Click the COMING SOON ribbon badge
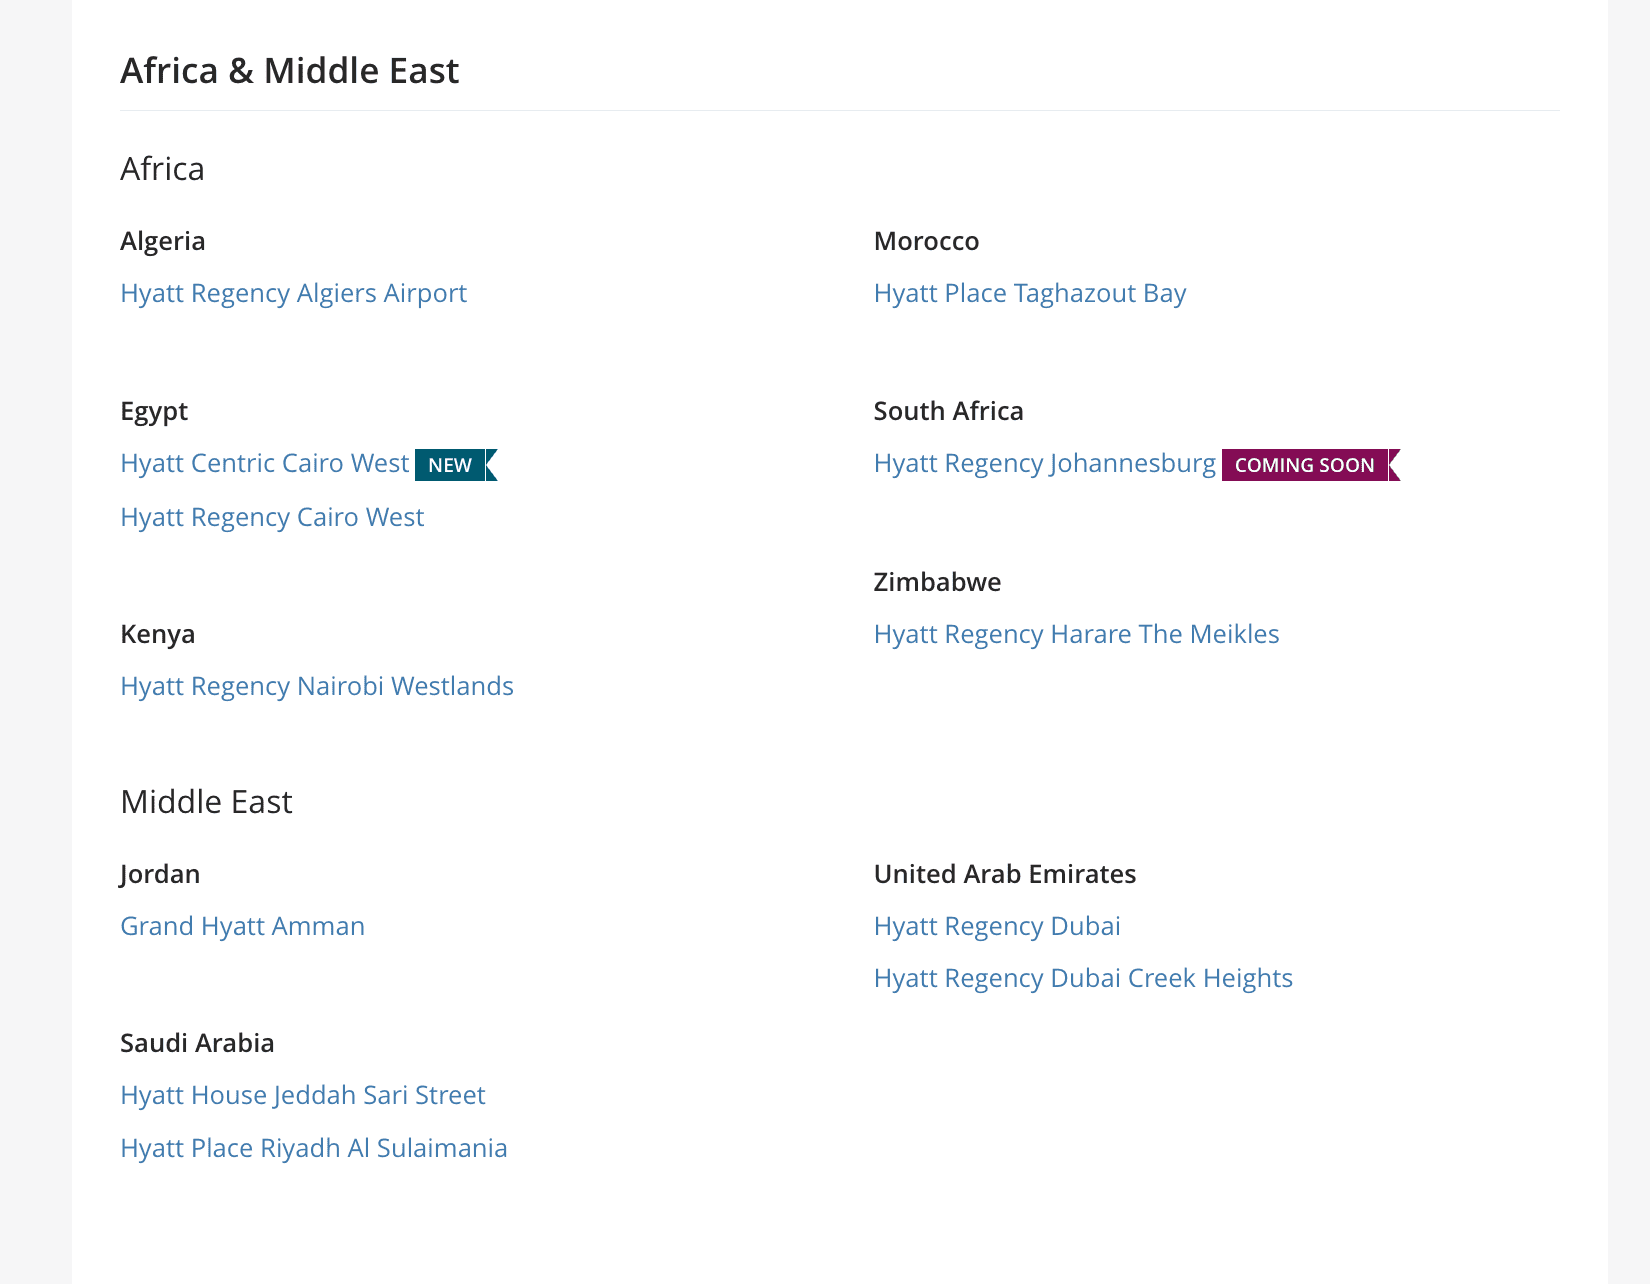1650x1284 pixels. pyautogui.click(x=1311, y=465)
